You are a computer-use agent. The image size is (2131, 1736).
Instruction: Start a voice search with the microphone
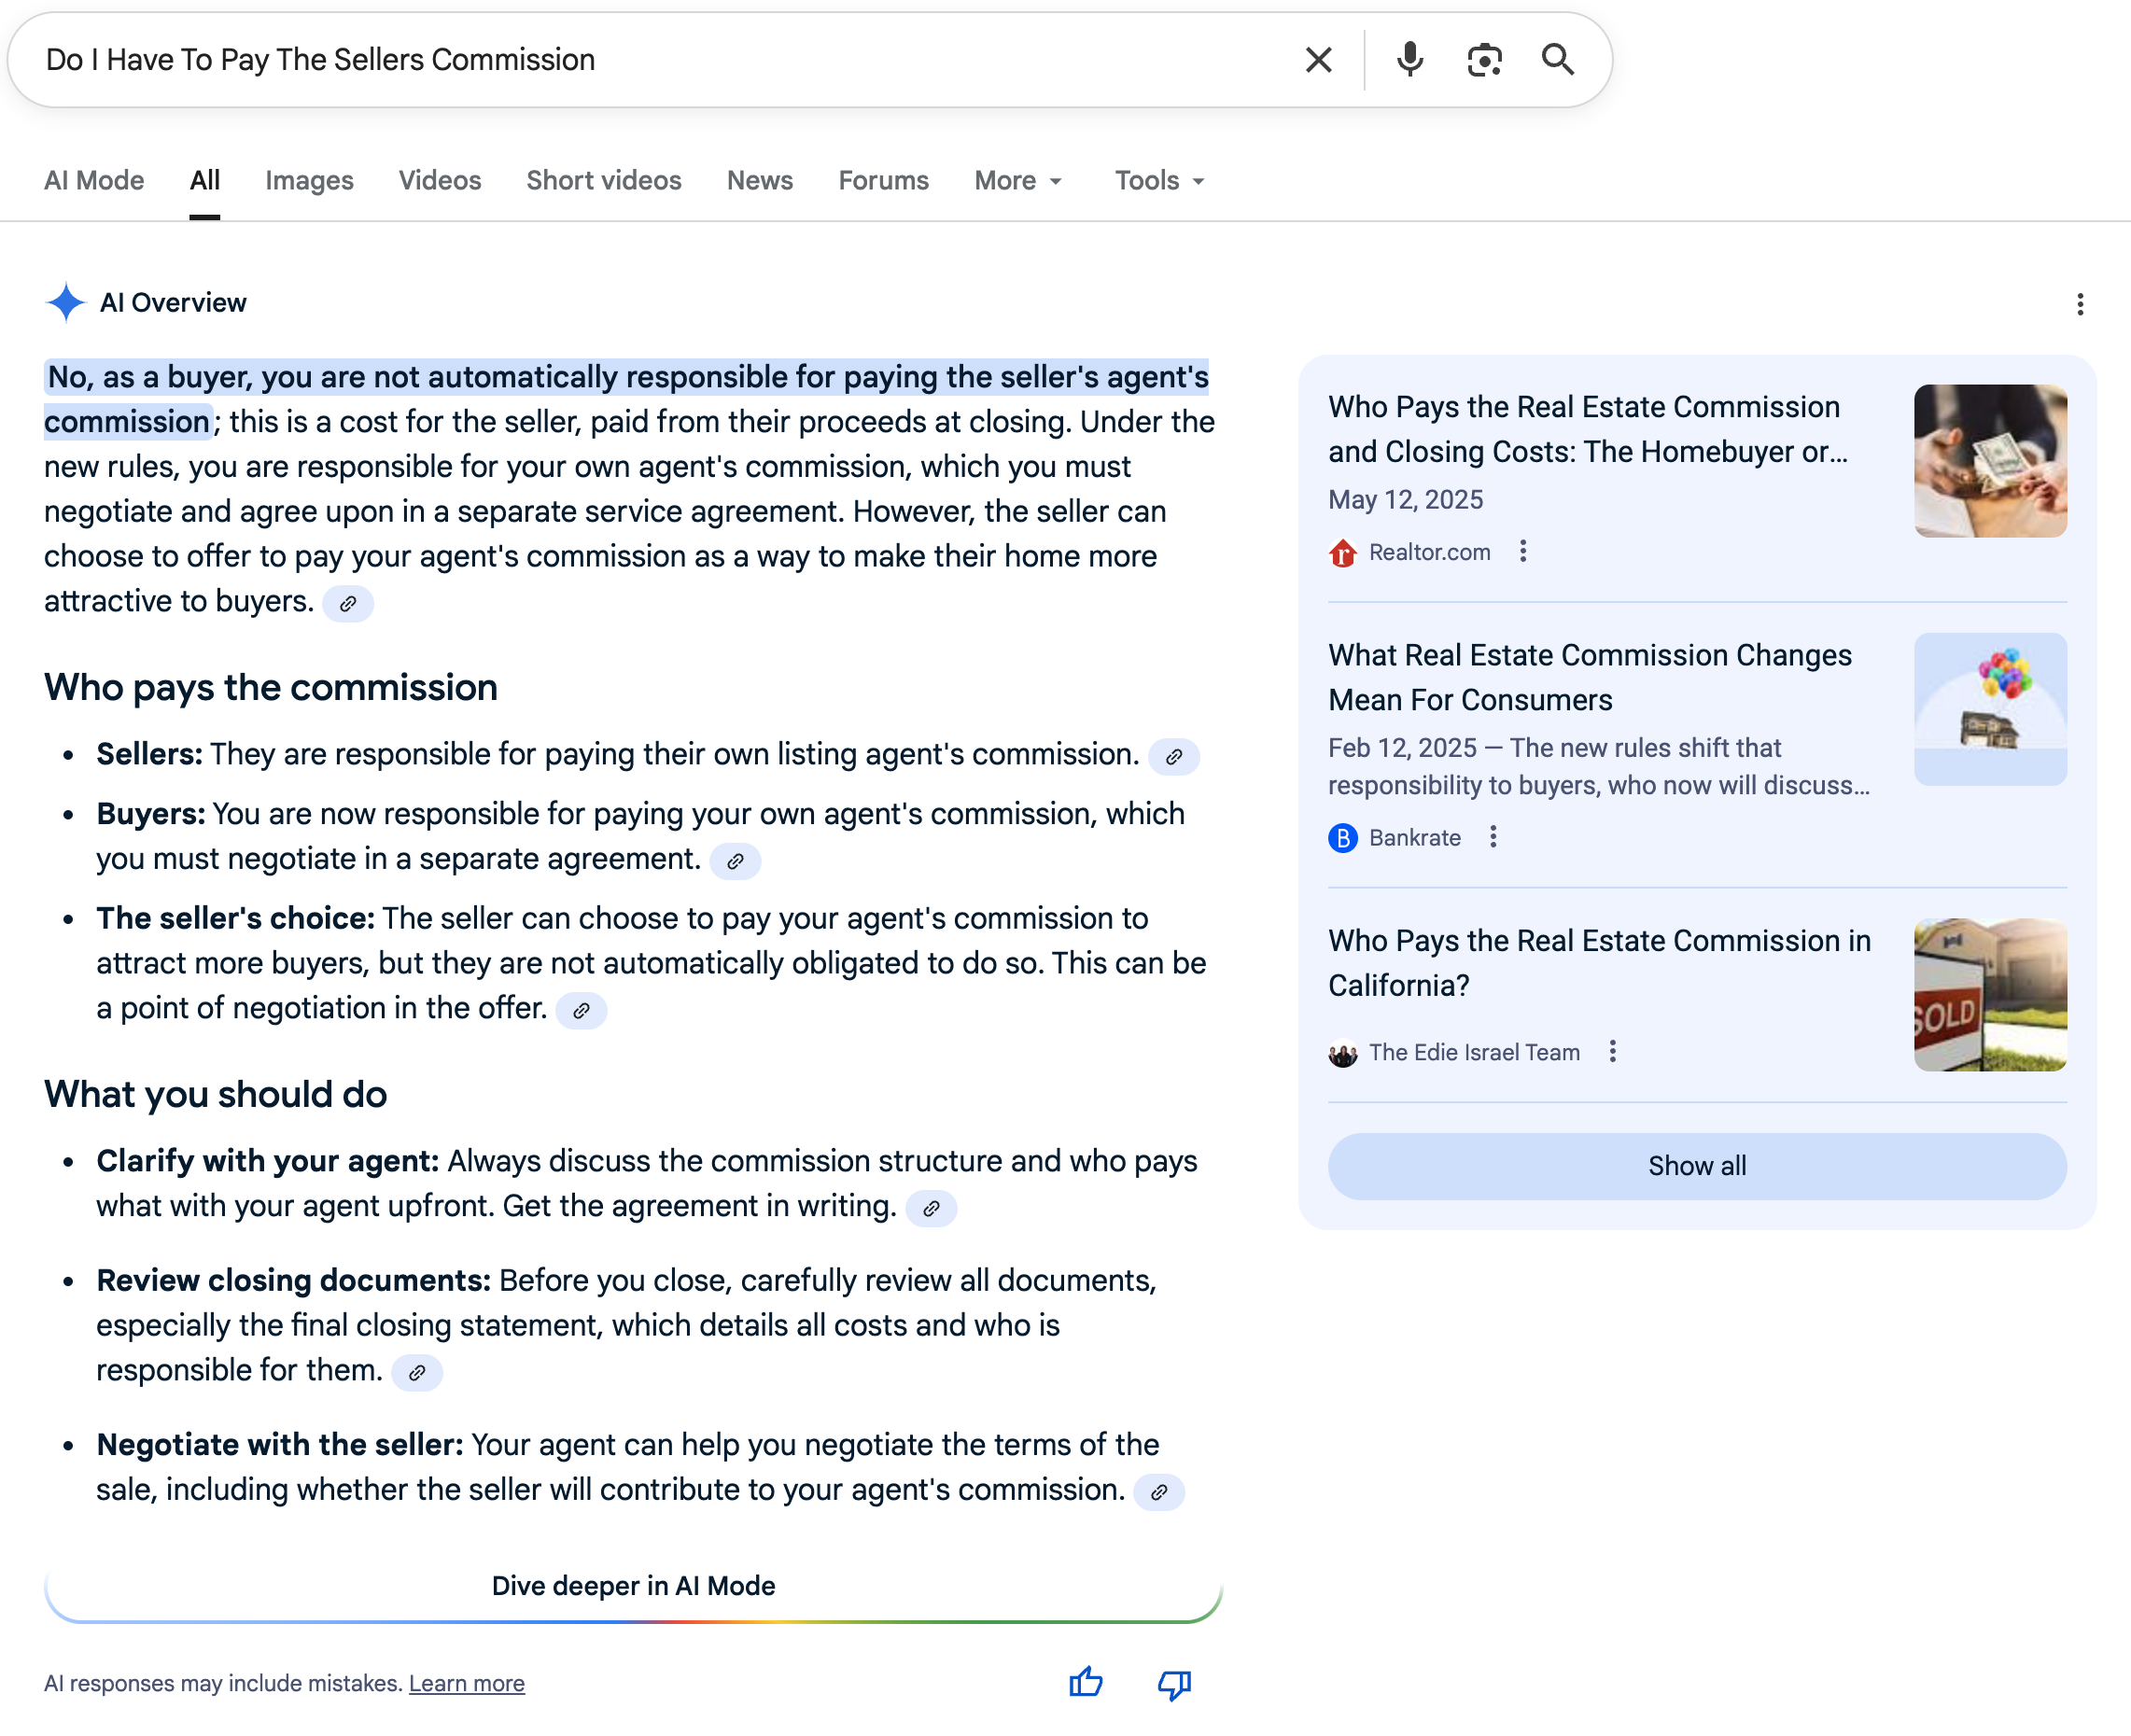pyautogui.click(x=1410, y=60)
